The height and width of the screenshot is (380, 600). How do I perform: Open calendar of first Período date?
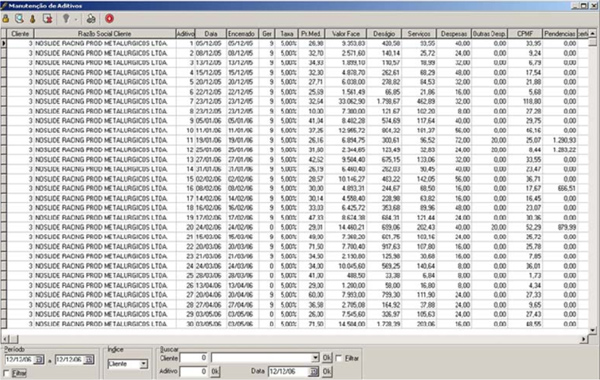(x=39, y=360)
